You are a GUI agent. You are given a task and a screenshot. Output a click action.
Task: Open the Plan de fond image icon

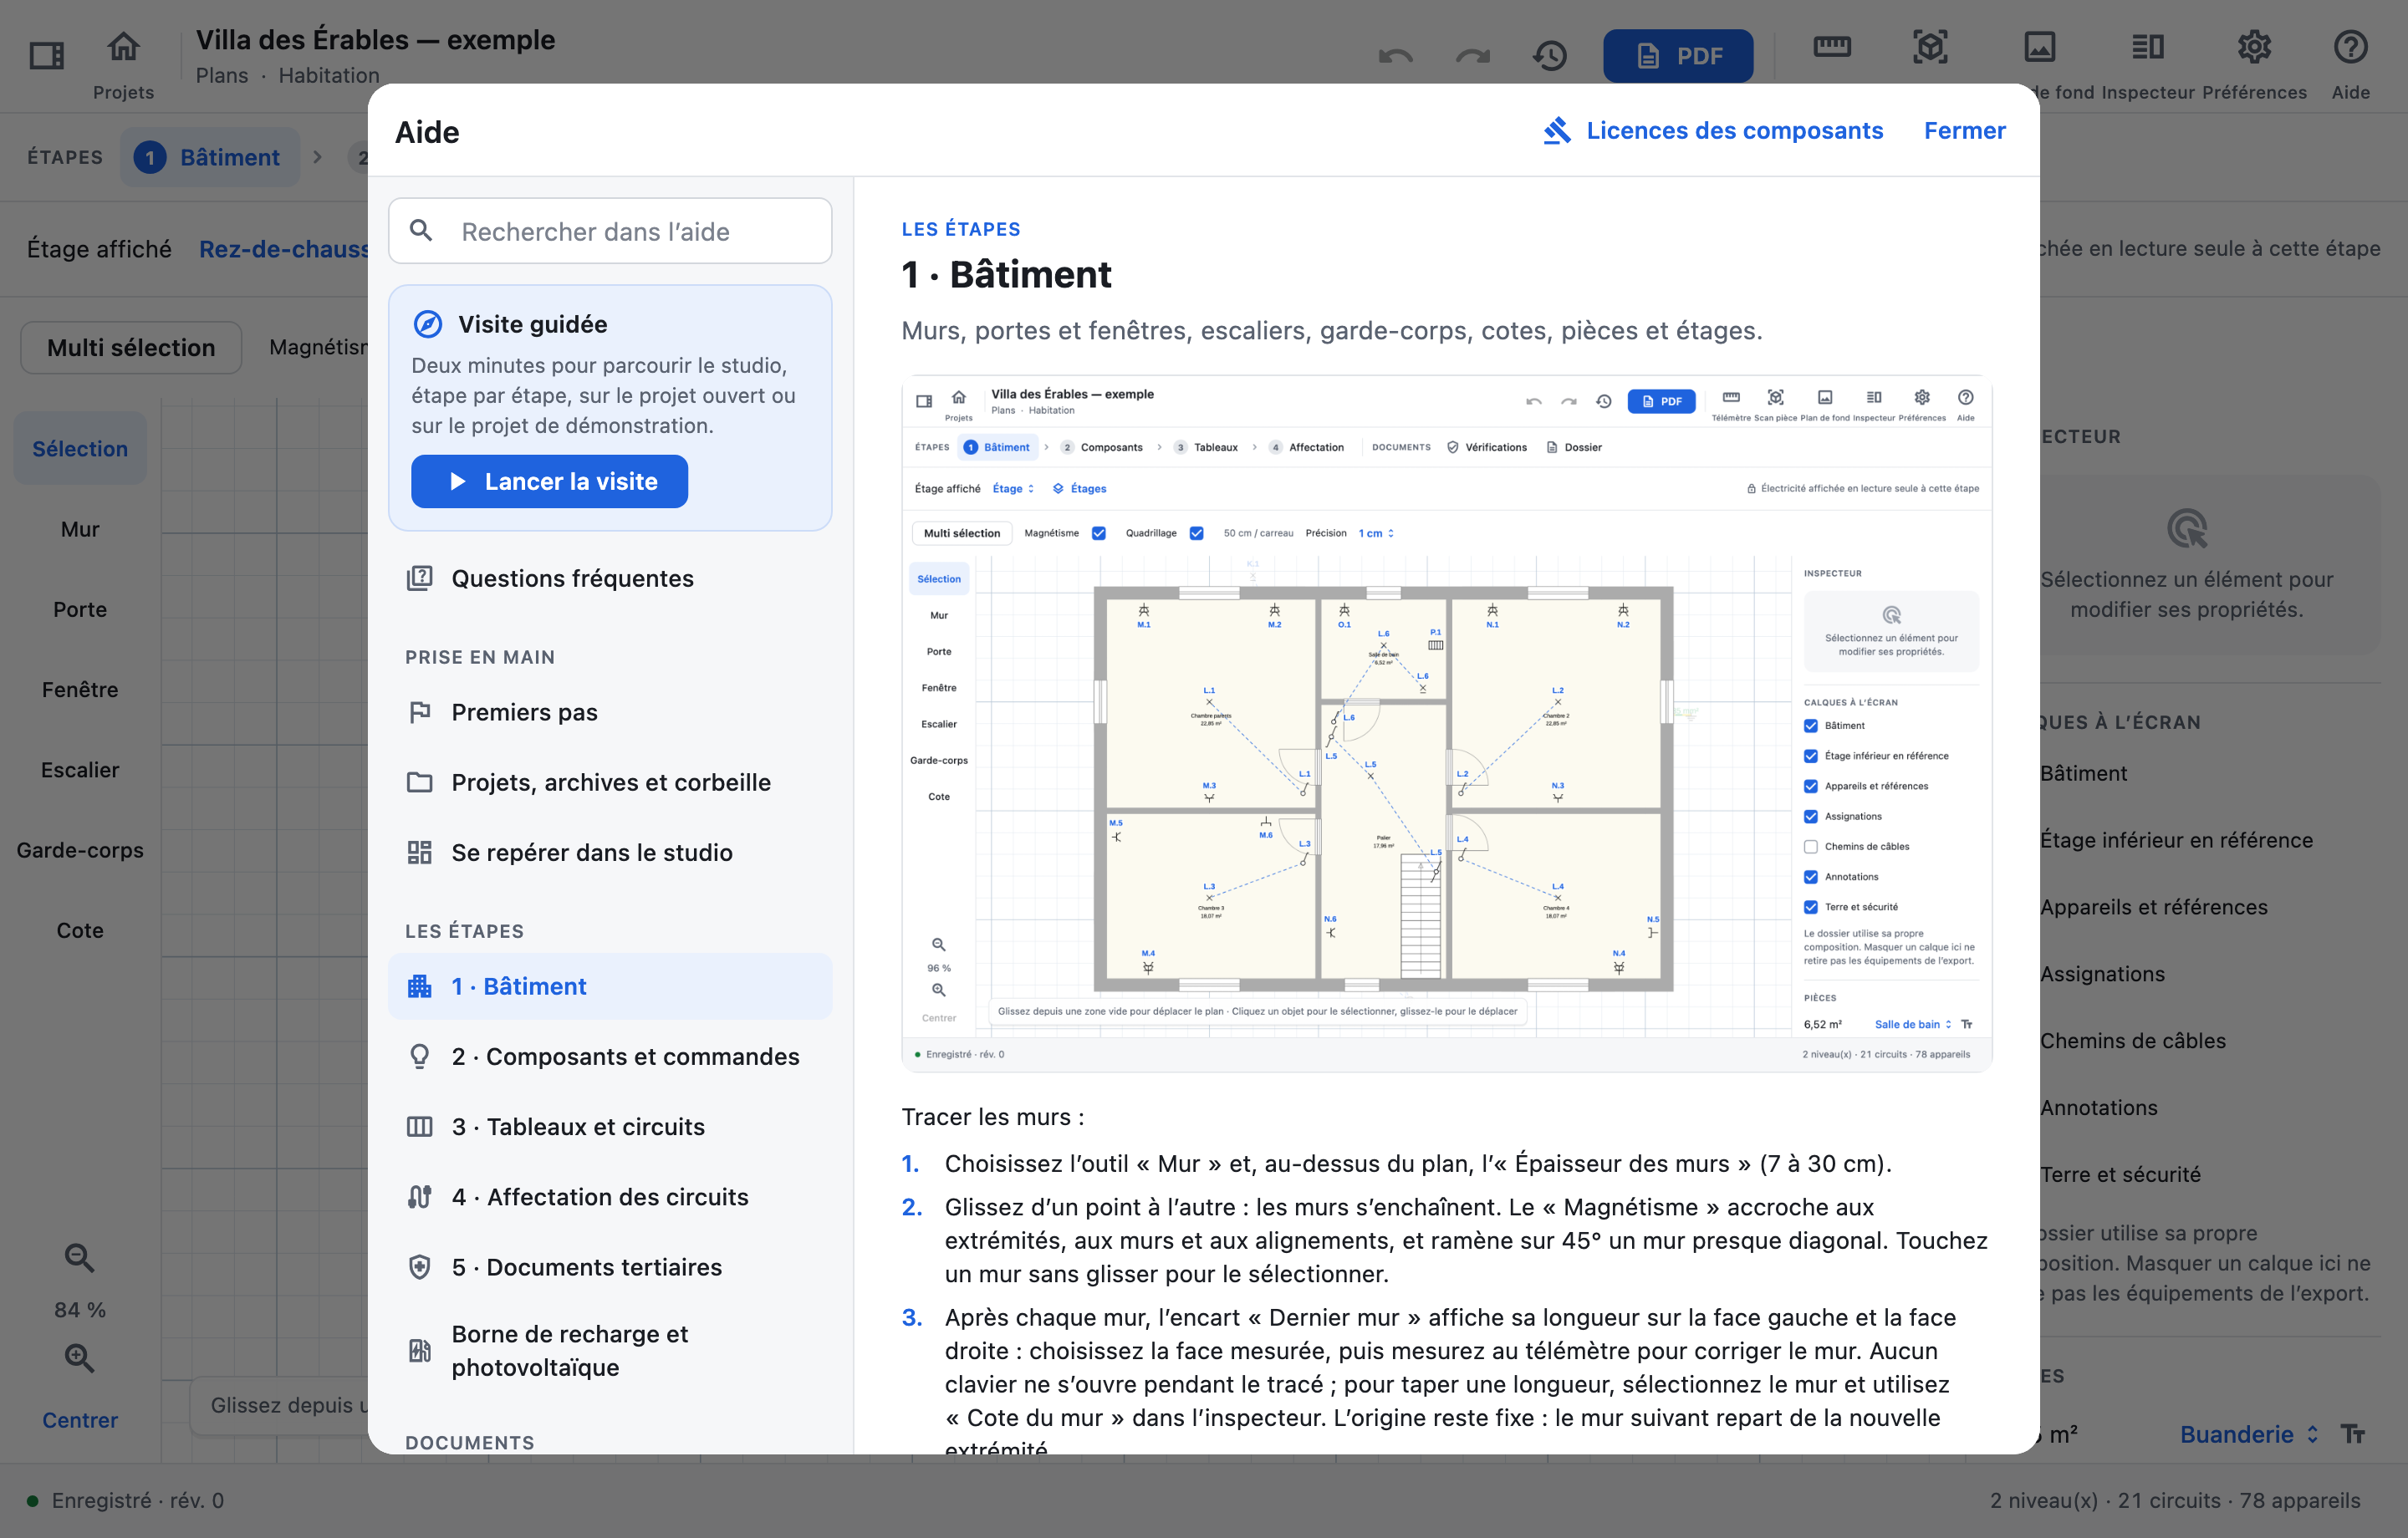click(x=2039, y=46)
